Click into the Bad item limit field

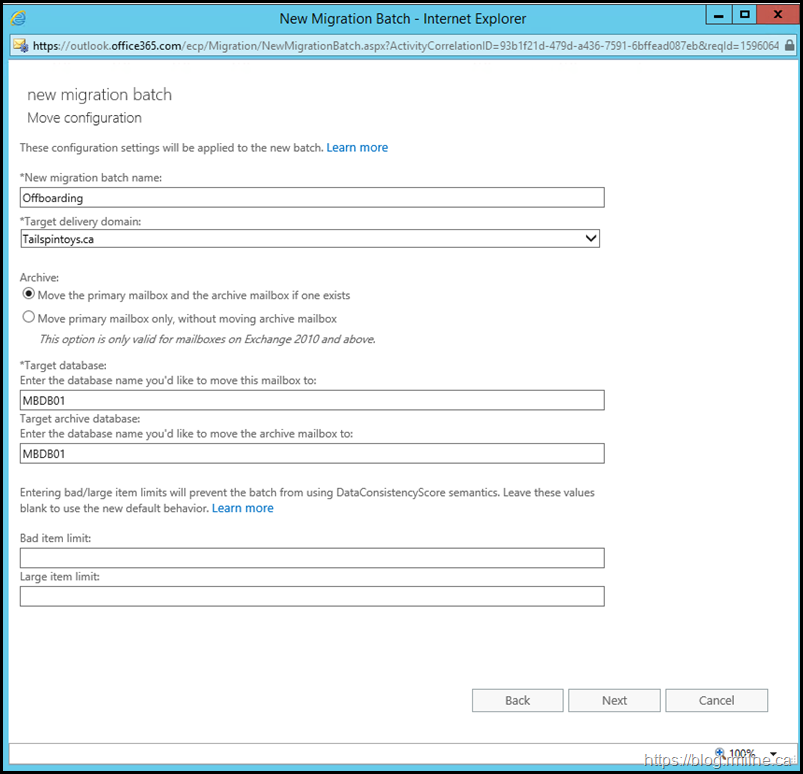[312, 558]
